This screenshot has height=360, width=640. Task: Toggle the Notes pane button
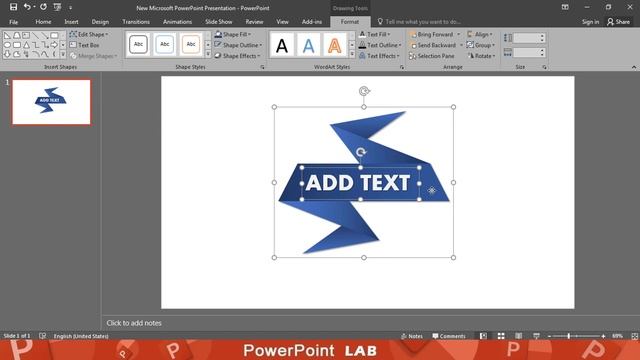tap(411, 336)
